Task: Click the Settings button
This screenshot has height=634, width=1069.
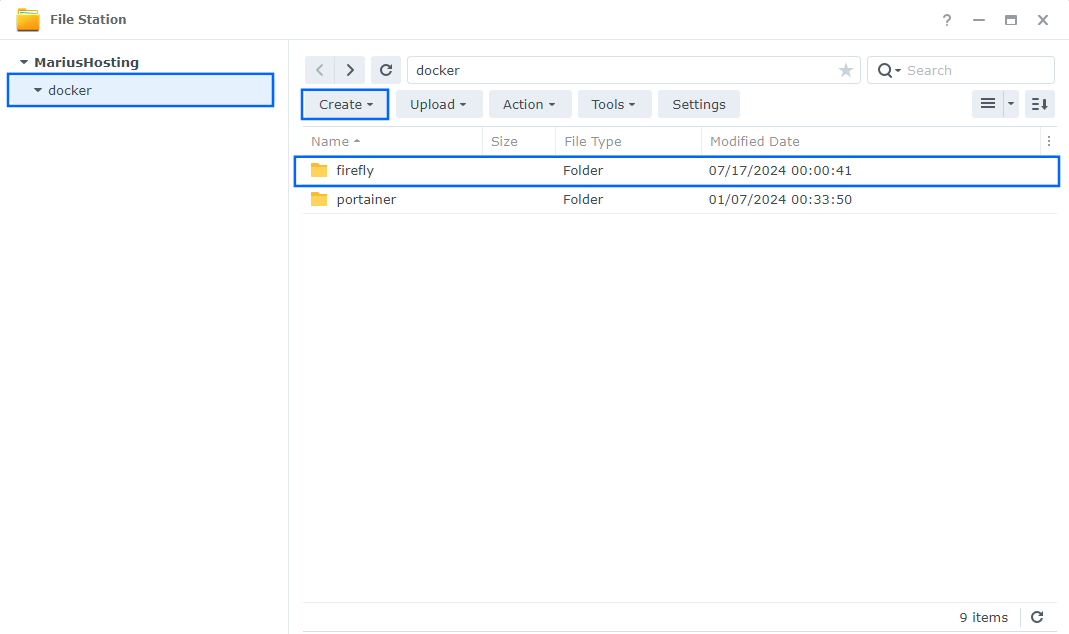Action: (x=698, y=104)
